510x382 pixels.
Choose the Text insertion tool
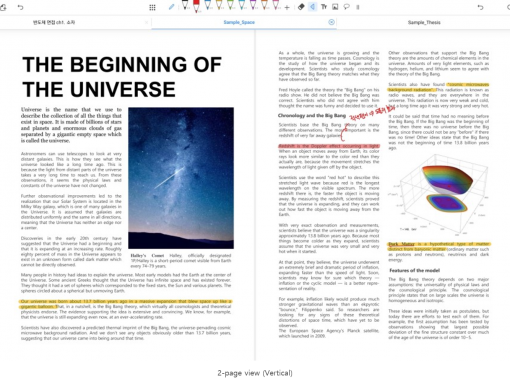pyautogui.click(x=324, y=7)
